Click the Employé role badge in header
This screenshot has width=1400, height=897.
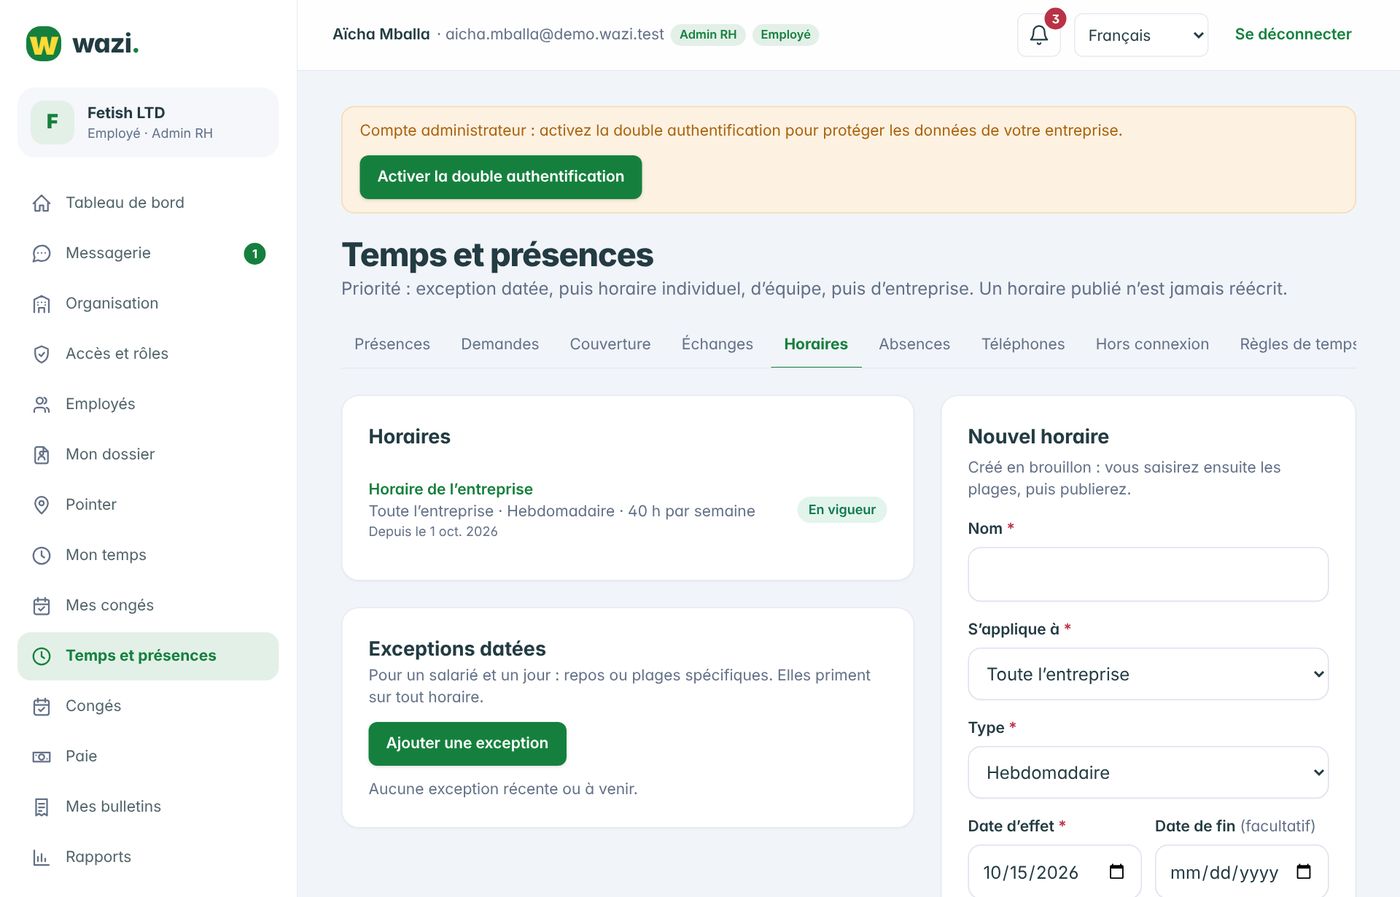coord(786,35)
